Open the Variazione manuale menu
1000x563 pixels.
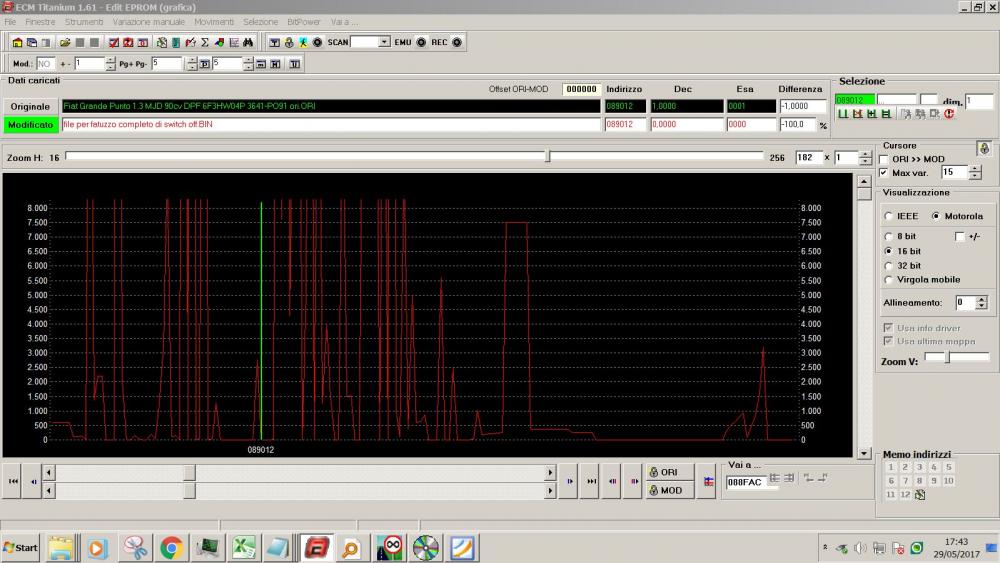point(149,22)
